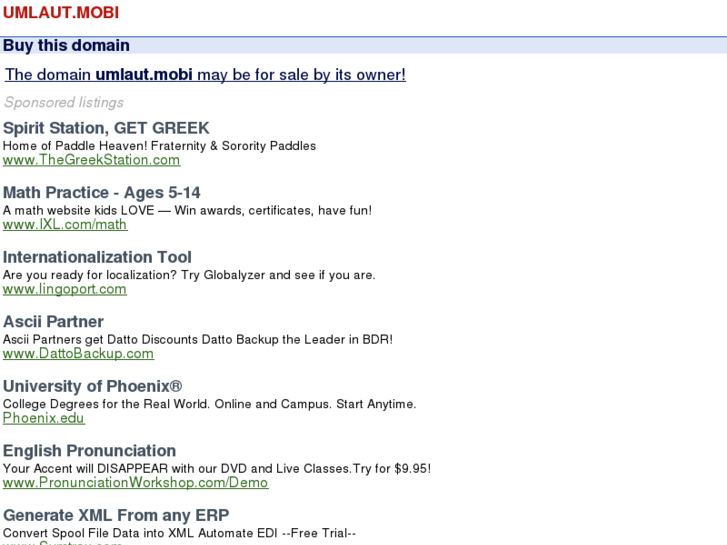The image size is (727, 545).
Task: Click the 'College Degrees for the Real World' text
Action: [x=209, y=404]
